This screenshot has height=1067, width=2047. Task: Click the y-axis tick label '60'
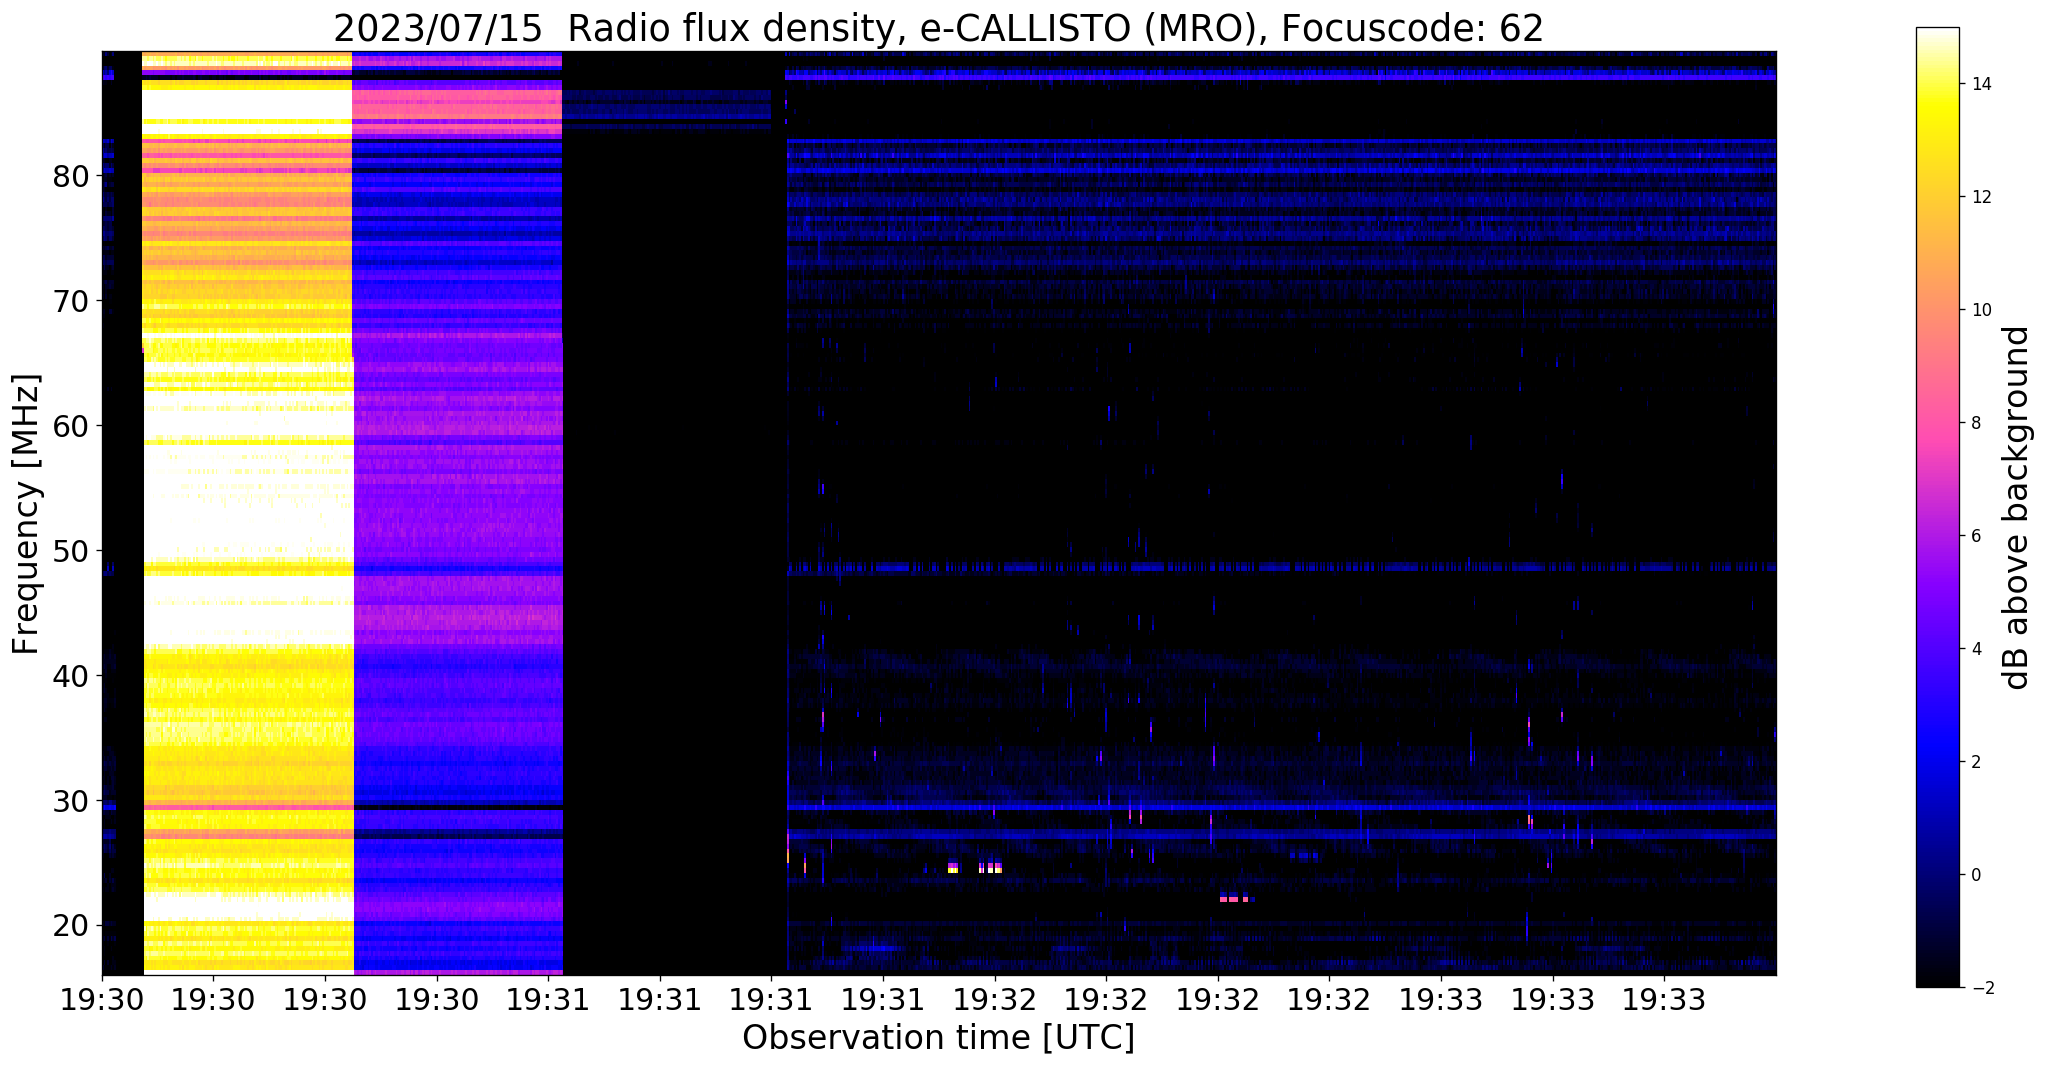(70, 427)
